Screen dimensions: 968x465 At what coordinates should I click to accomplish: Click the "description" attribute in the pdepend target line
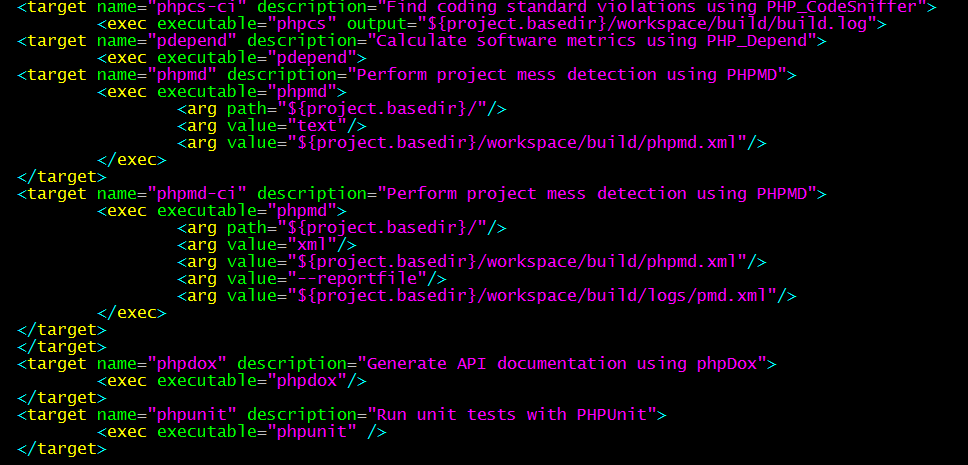point(302,41)
